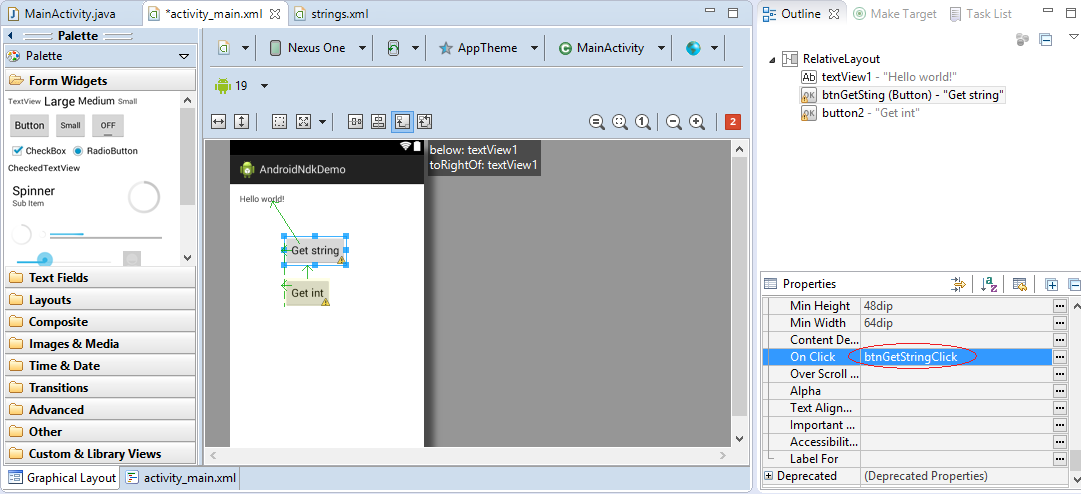Screen dimensions: 1081x494
Task: Click the Get int button on canvas
Action: (307, 293)
